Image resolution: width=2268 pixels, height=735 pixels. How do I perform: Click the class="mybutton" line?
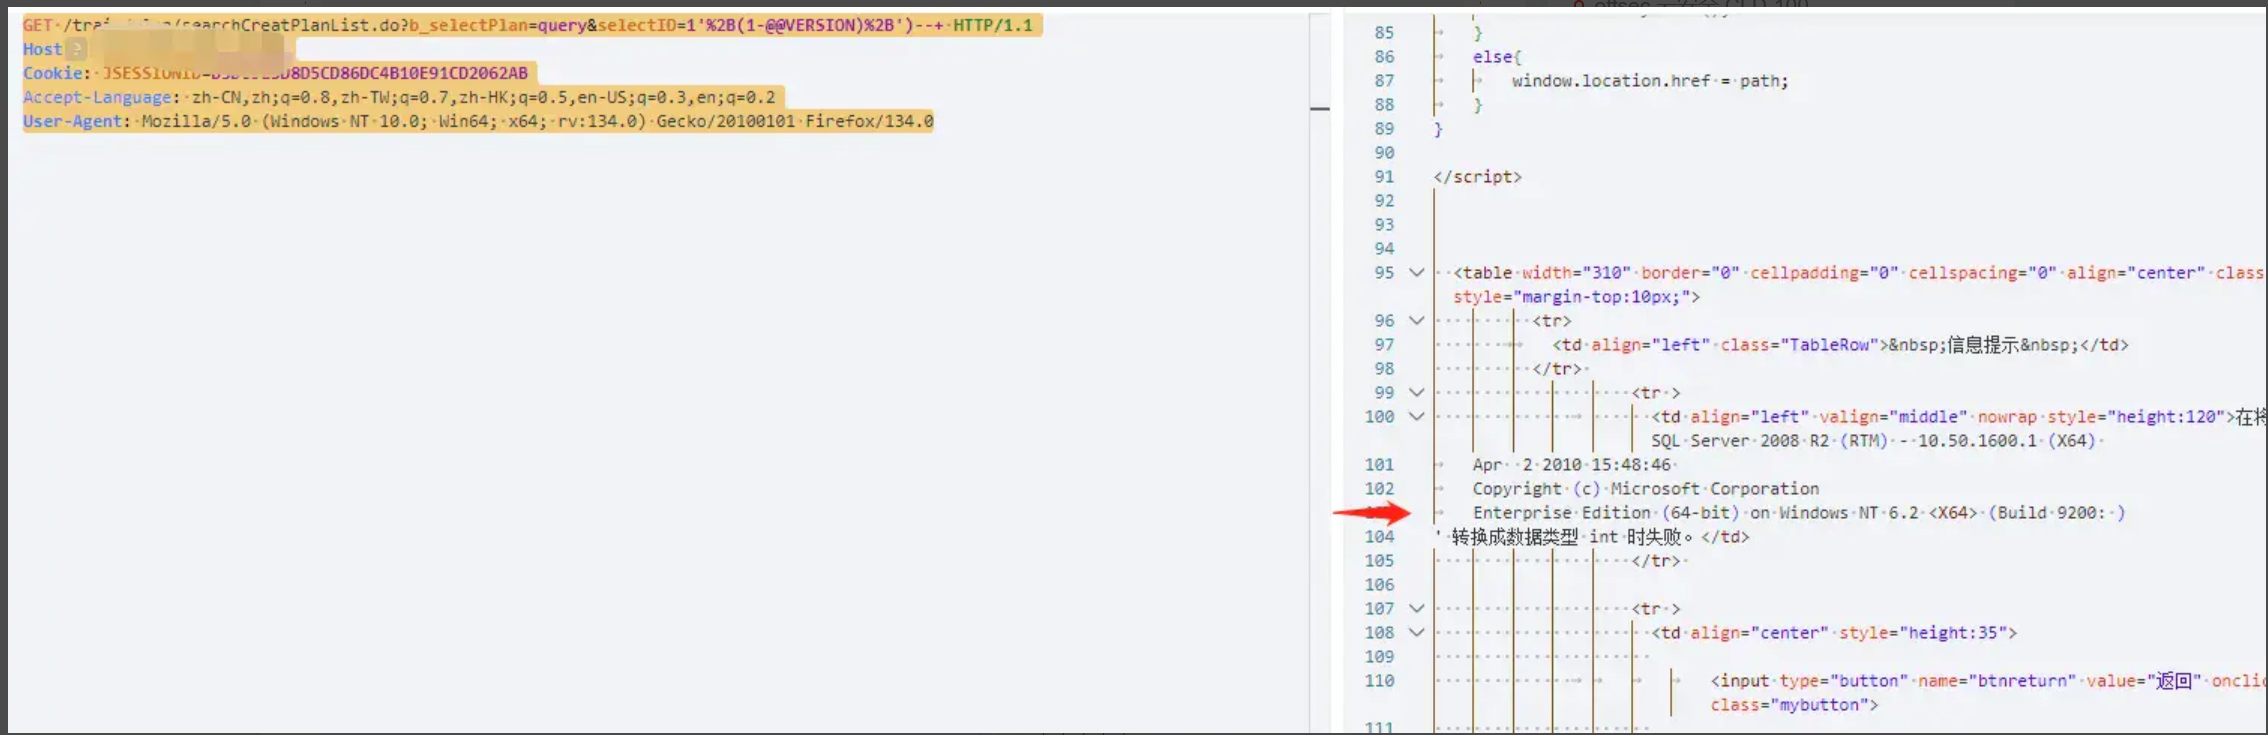[x=1794, y=705]
